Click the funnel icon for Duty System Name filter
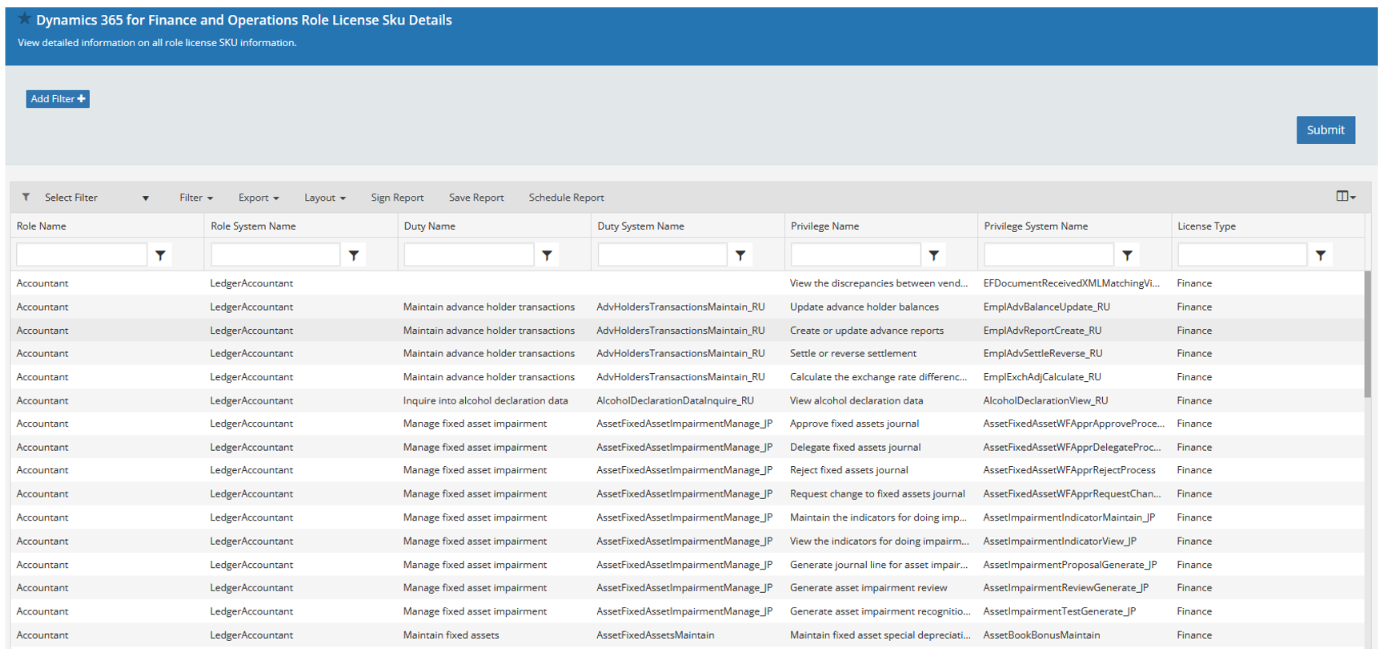Screen dimensions: 1388x664 click(x=740, y=256)
